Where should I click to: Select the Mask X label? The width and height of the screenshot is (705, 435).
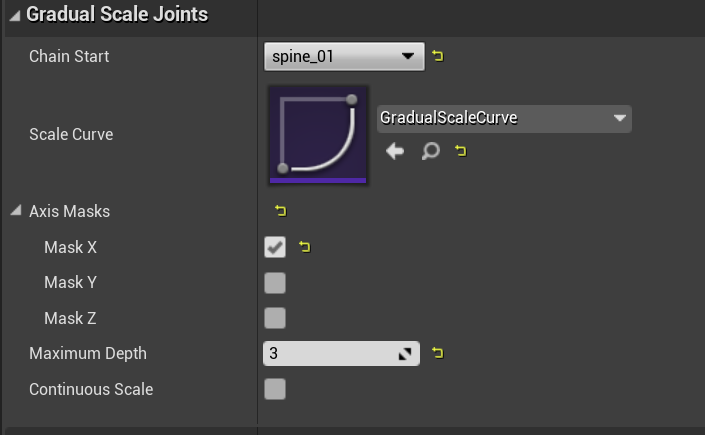70,247
